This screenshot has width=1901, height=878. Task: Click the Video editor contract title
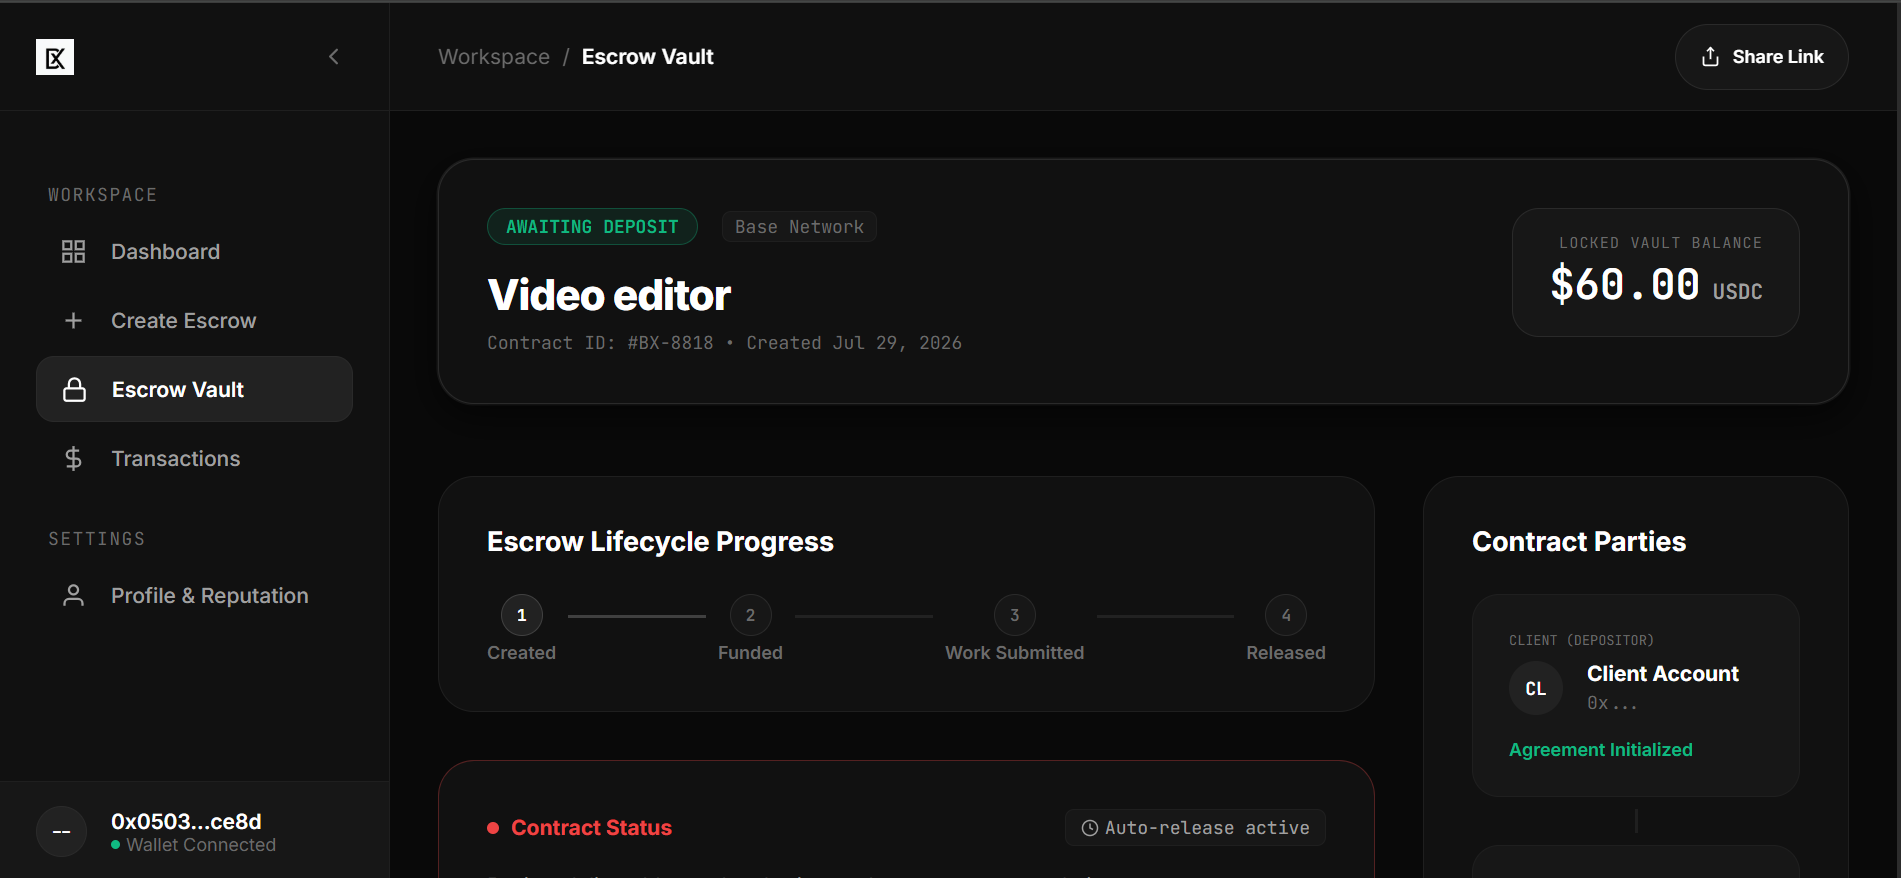609,295
